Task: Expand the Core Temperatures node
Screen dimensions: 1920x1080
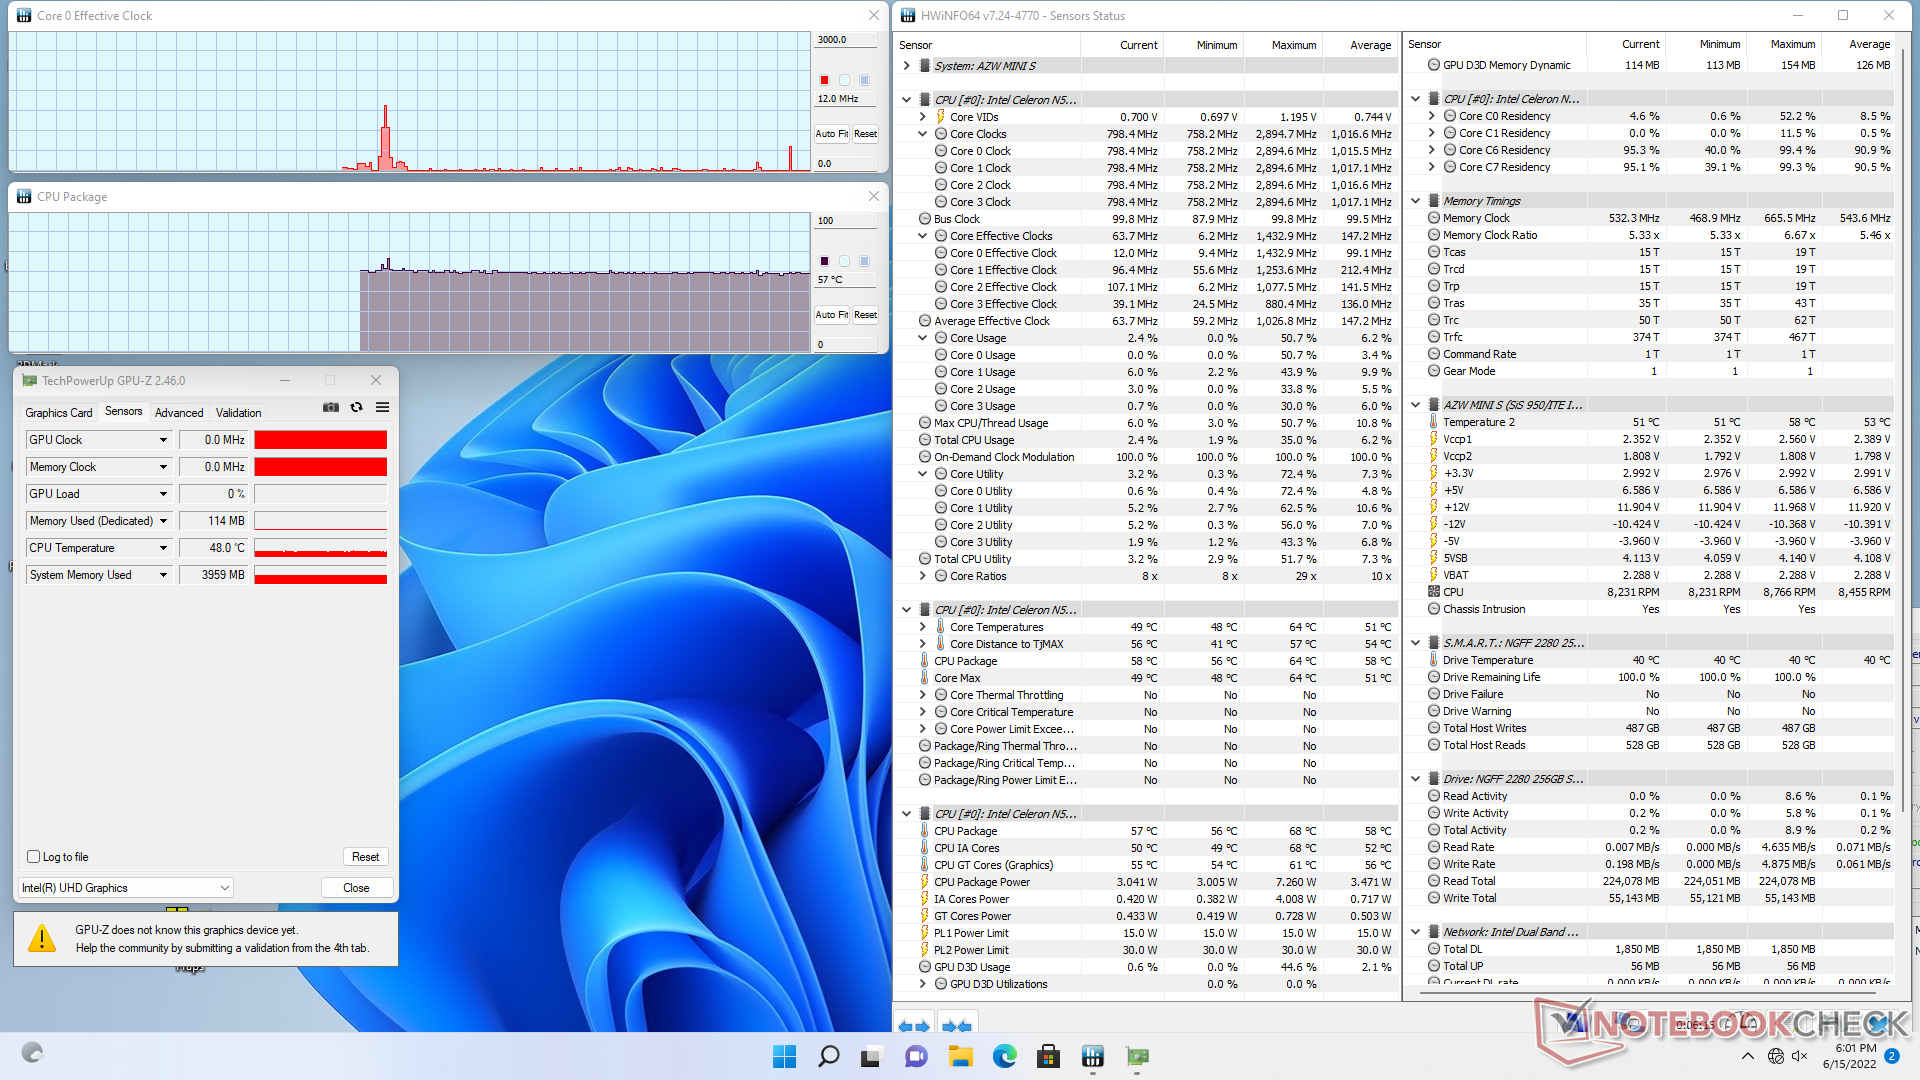Action: 922,627
